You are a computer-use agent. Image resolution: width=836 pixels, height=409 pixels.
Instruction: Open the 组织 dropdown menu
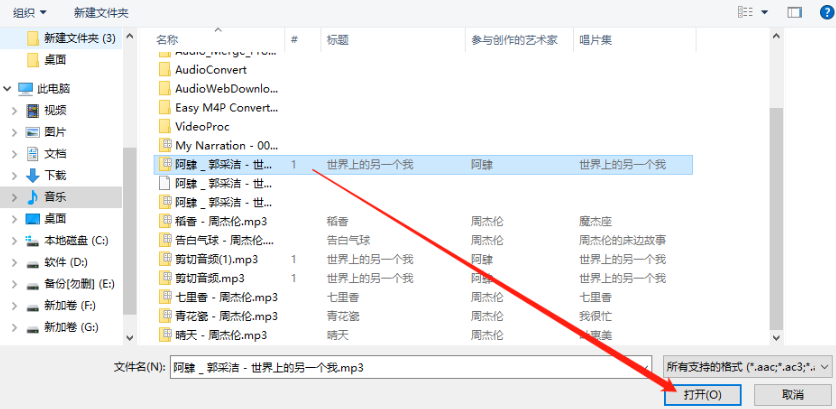(30, 12)
